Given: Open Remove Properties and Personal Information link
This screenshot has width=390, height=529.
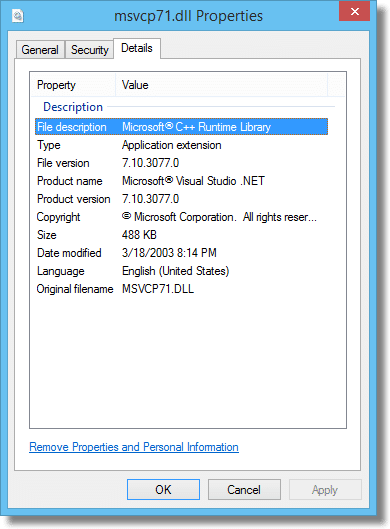Looking at the screenshot, I should point(134,447).
